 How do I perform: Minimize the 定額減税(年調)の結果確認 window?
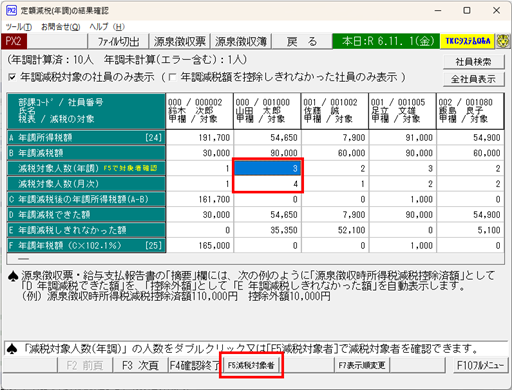pyautogui.click(x=438, y=10)
